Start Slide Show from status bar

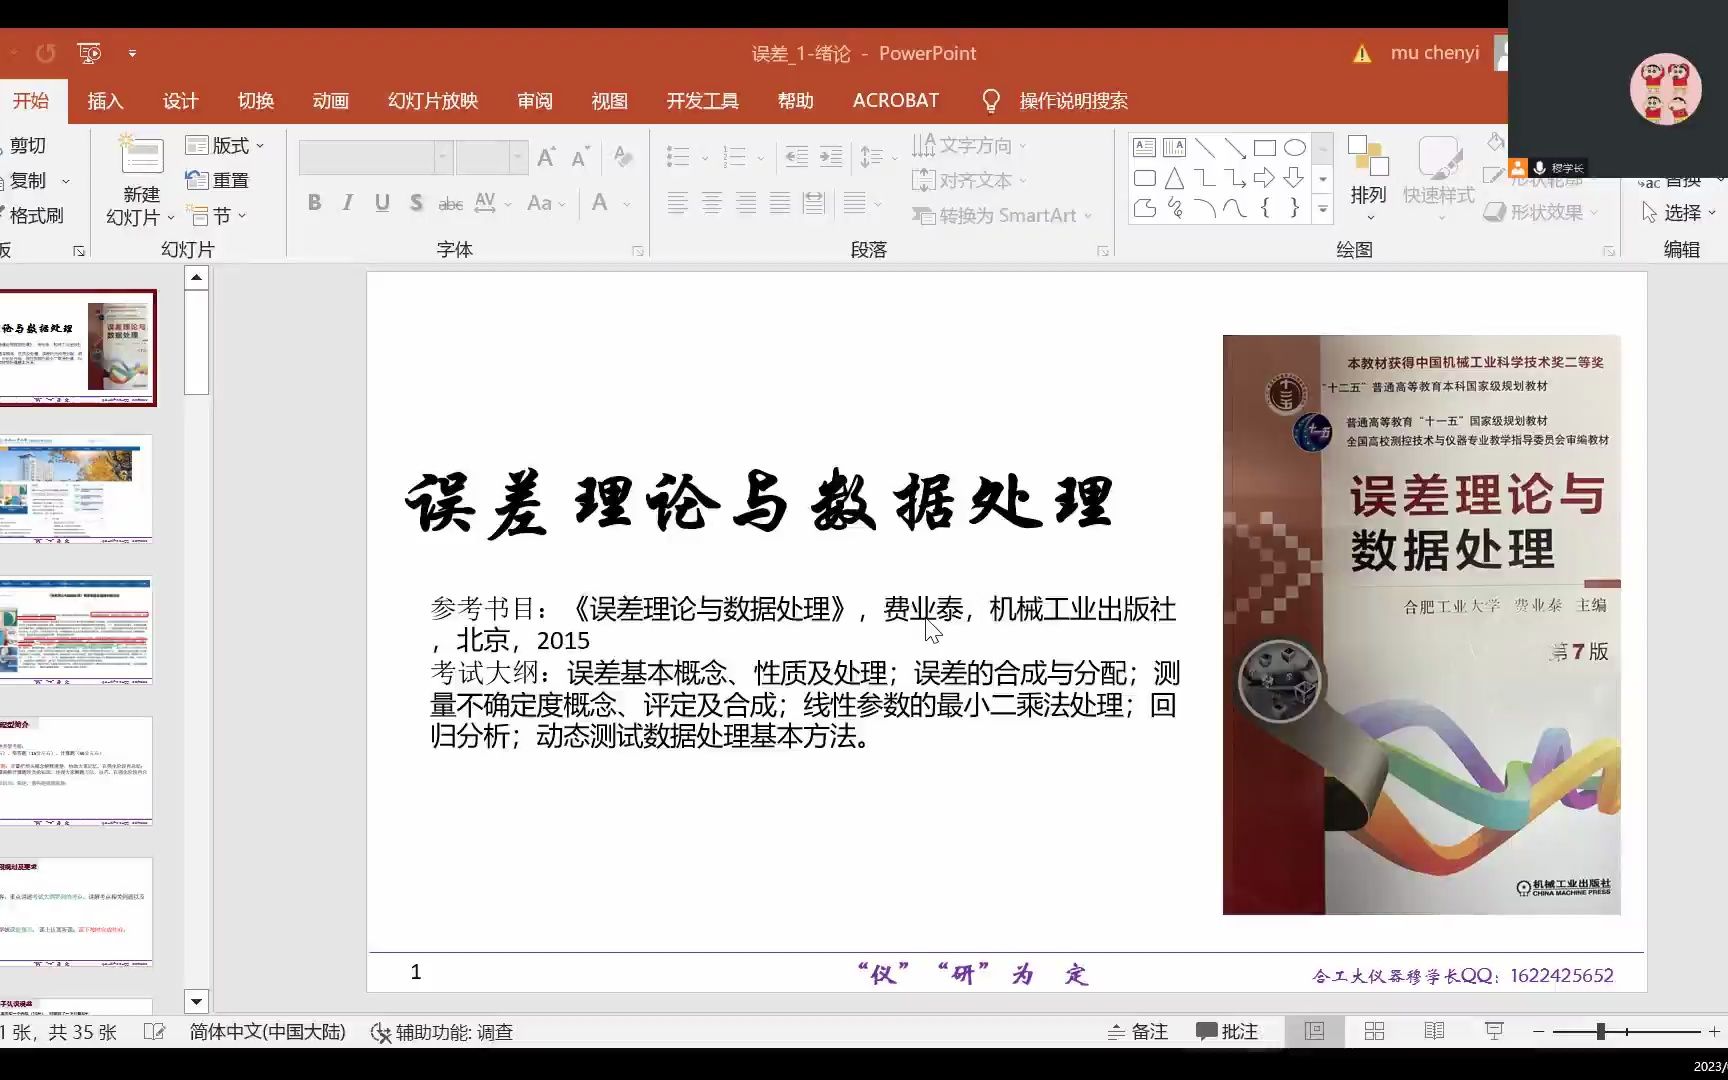[x=1494, y=1031]
